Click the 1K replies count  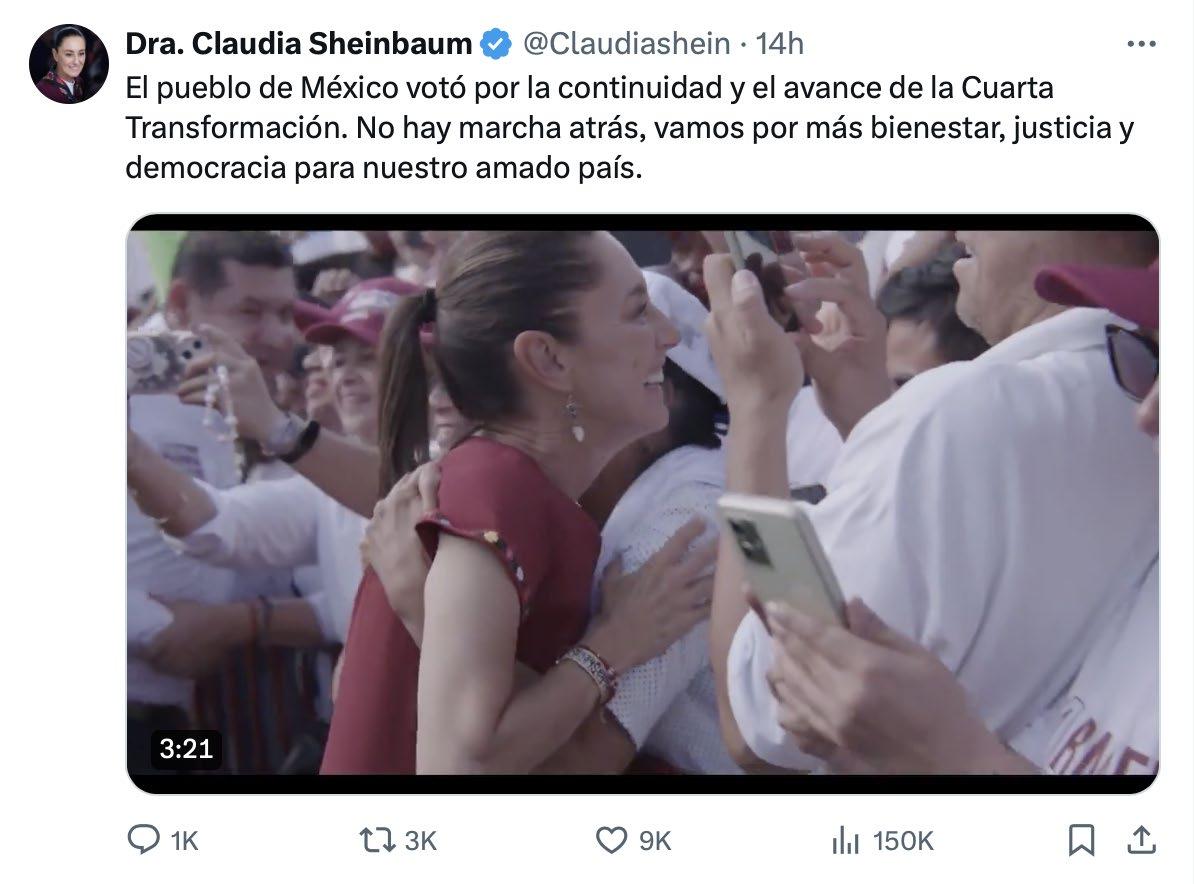pyautogui.click(x=184, y=841)
